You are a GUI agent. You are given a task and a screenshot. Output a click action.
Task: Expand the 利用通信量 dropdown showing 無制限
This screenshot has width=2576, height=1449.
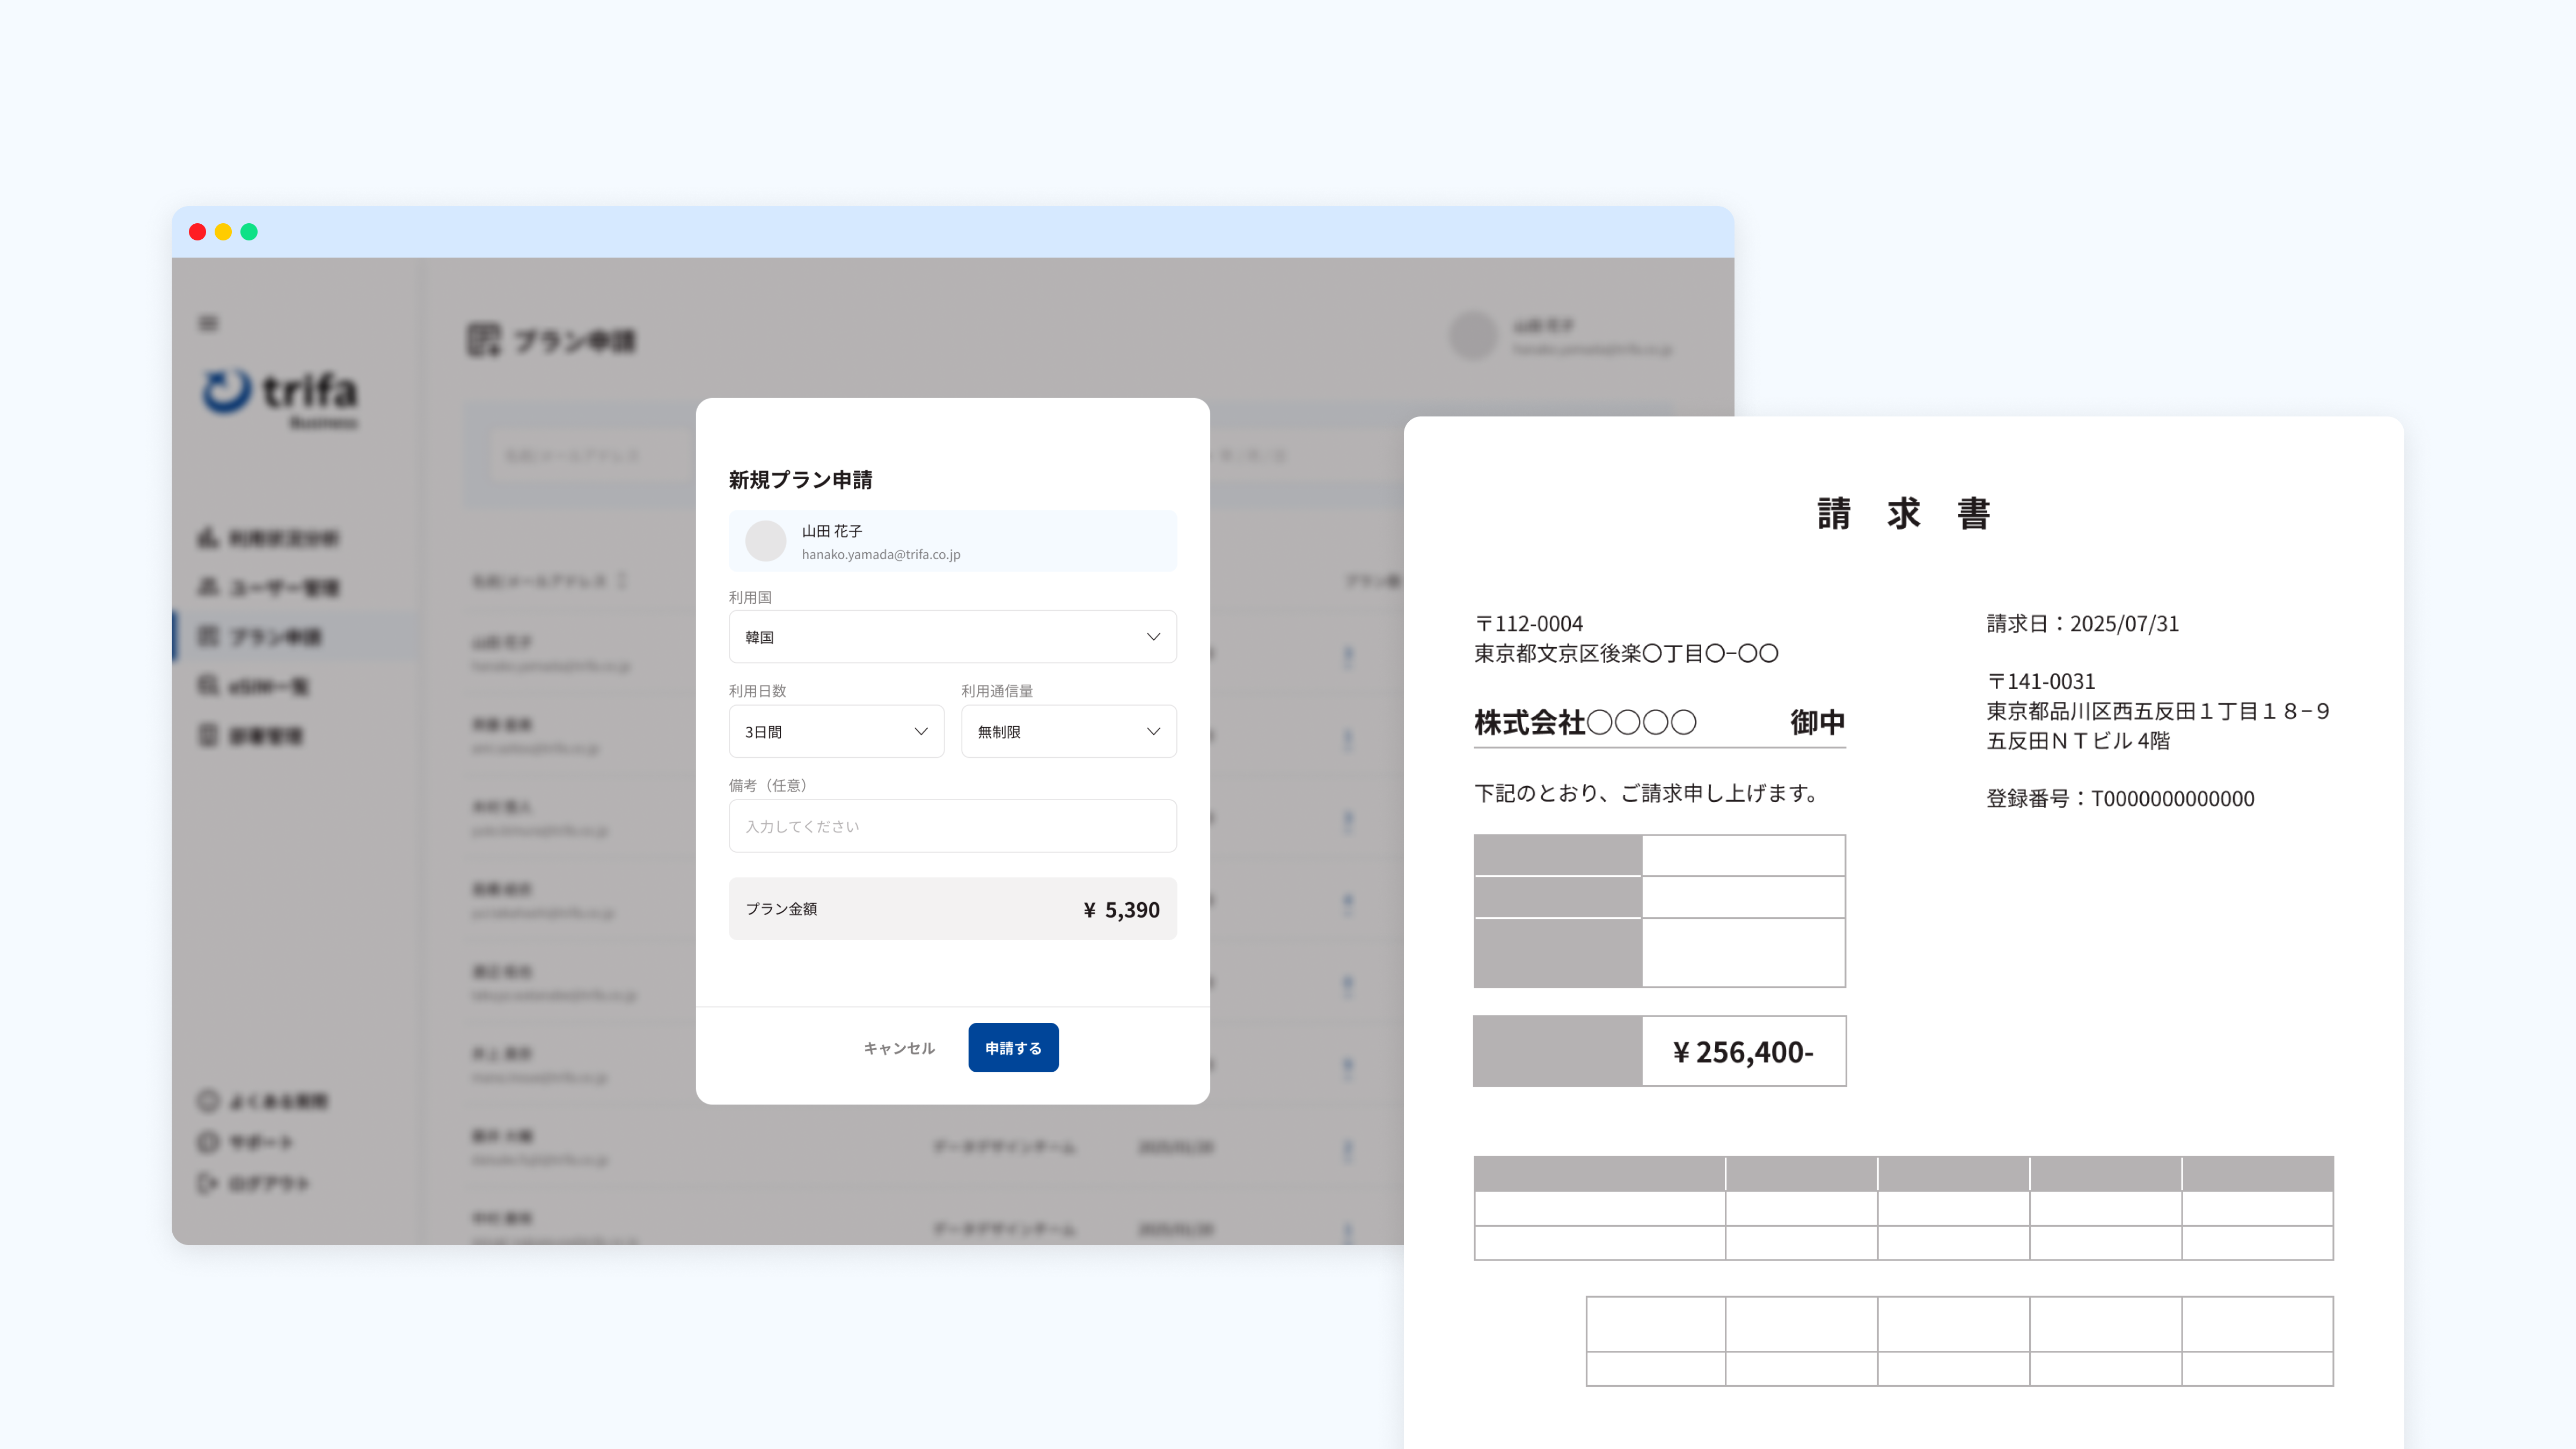[1068, 732]
